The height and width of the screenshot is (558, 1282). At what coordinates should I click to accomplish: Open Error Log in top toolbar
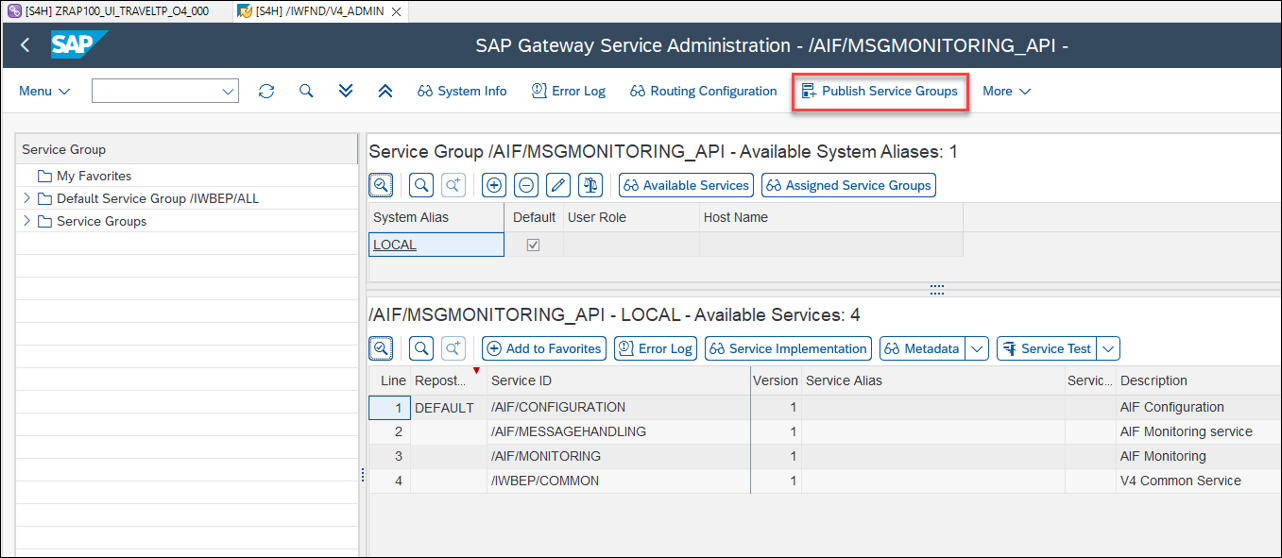[x=568, y=91]
